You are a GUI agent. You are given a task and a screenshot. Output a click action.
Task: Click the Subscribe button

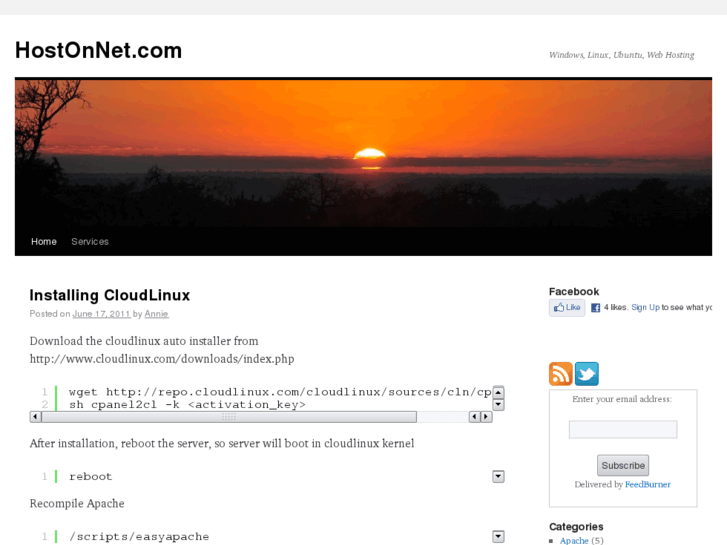point(623,465)
